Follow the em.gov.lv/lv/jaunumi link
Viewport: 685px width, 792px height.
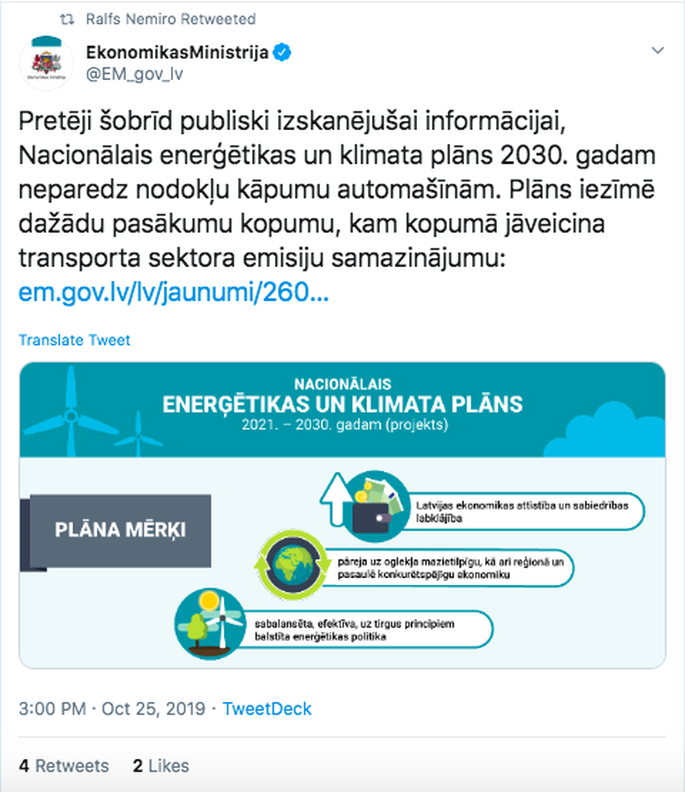click(174, 292)
